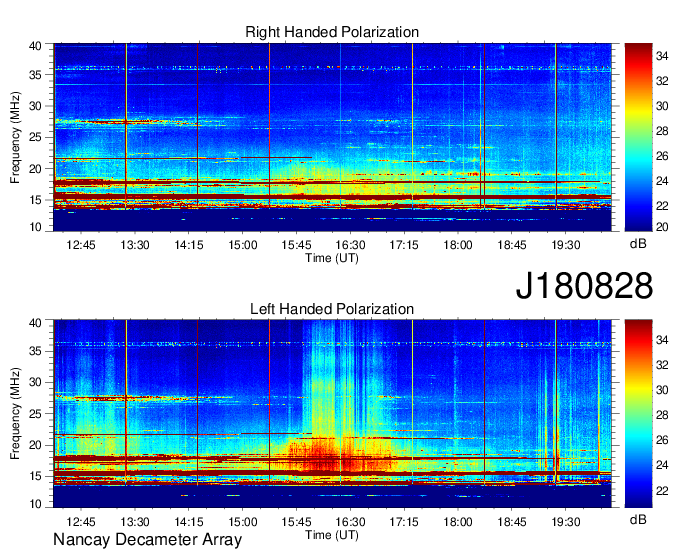Select the J180828 date label
Image resolution: width=680 pixels, height=552 pixels.
click(584, 285)
